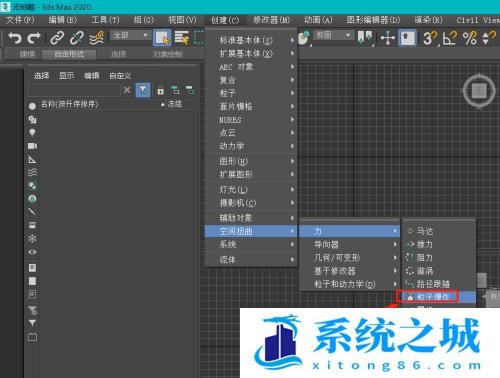Screen dimensions: 500x378
Task: Click the ViewCube in the viewport
Action: (x=479, y=91)
